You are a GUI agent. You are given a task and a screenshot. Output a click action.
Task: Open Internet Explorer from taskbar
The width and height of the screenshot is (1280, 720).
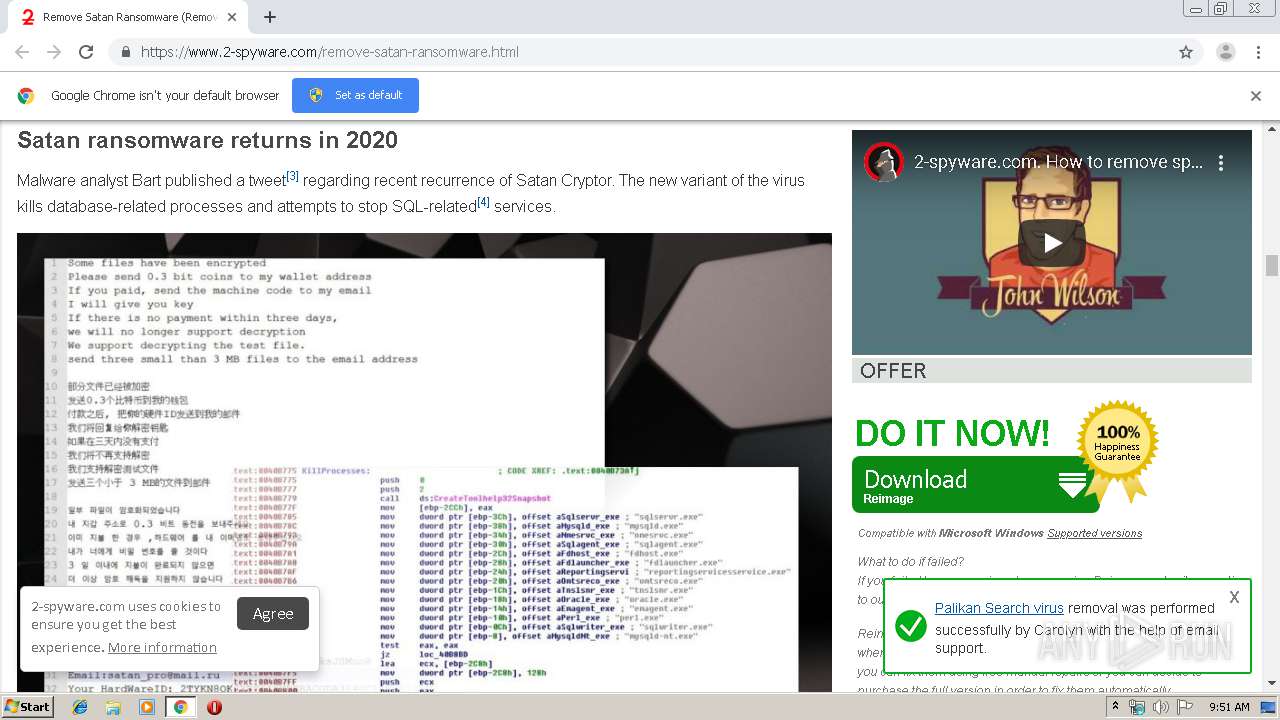[80, 707]
